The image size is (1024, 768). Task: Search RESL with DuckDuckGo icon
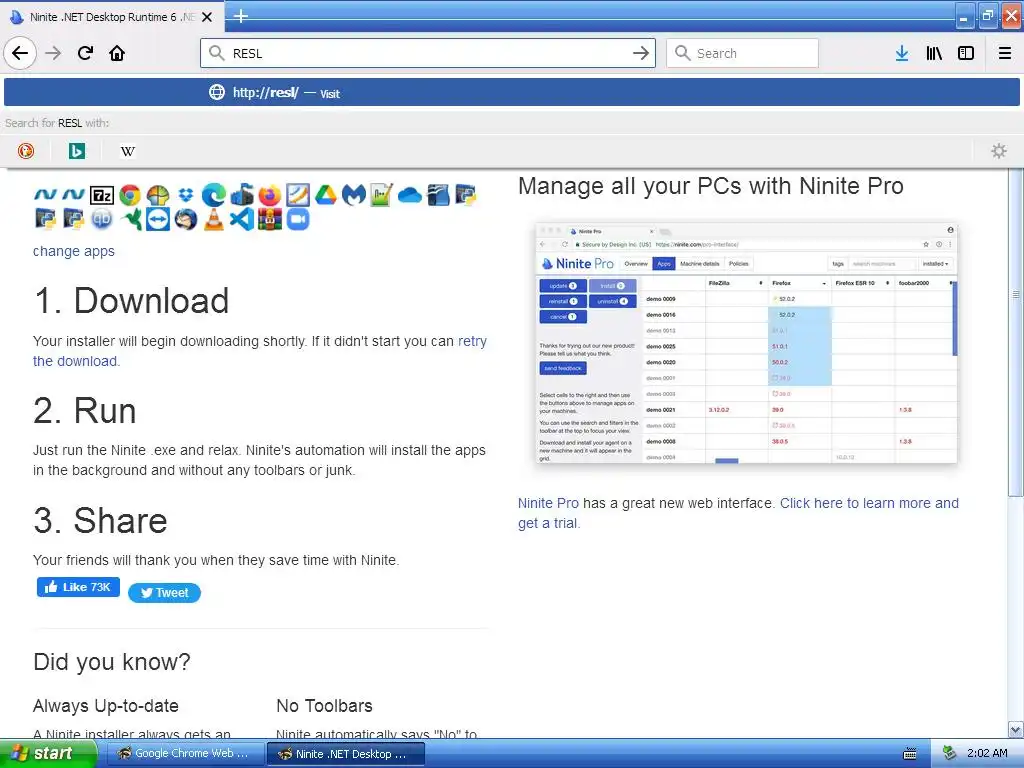point(25,151)
